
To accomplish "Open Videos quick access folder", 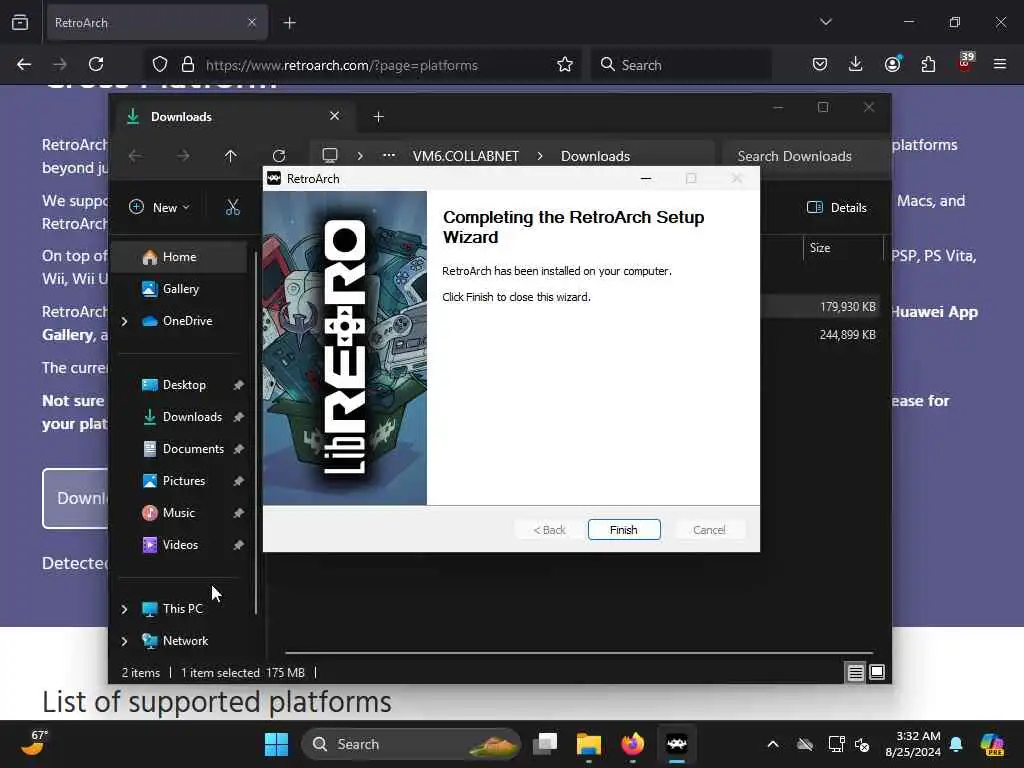I will click(x=180, y=545).
